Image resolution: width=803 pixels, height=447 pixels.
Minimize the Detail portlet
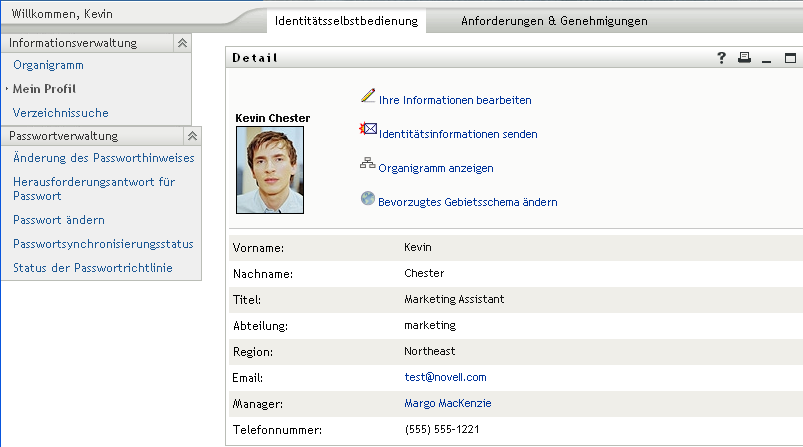766,61
